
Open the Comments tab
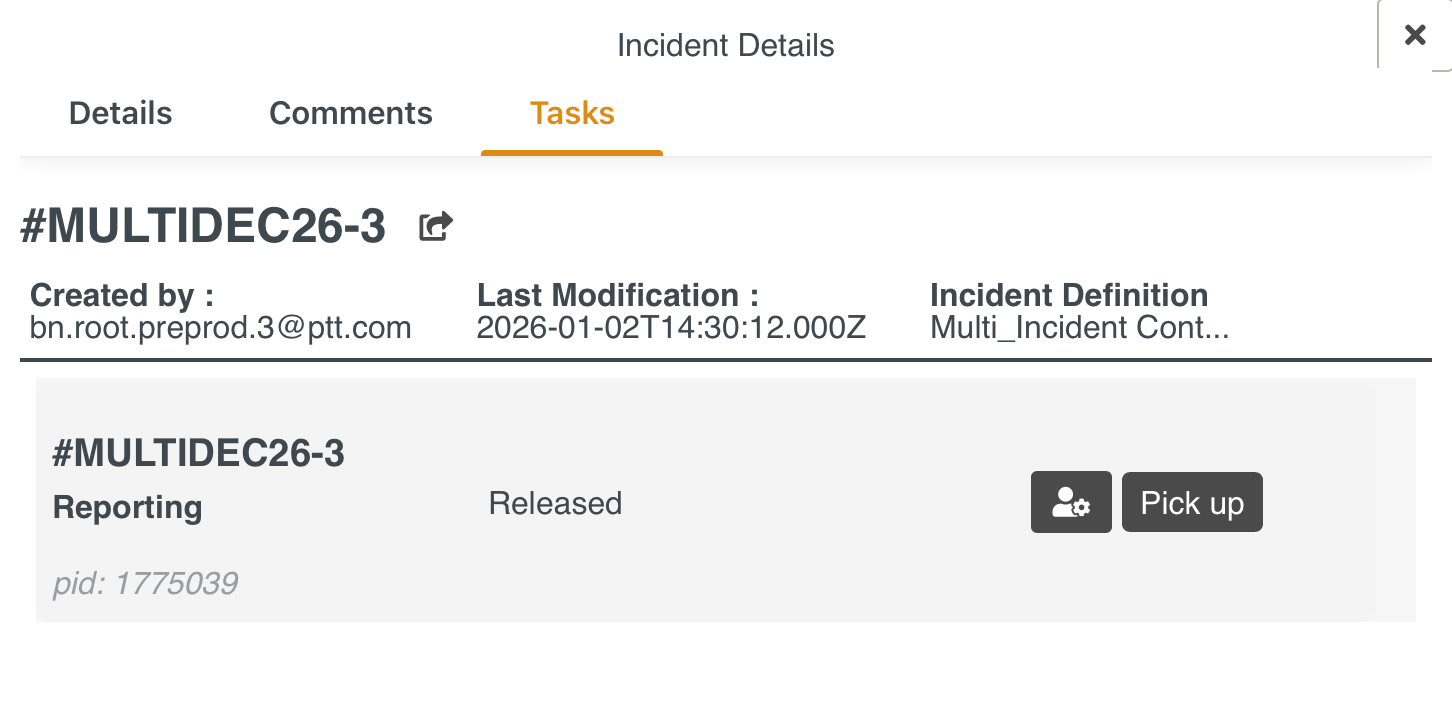(351, 113)
